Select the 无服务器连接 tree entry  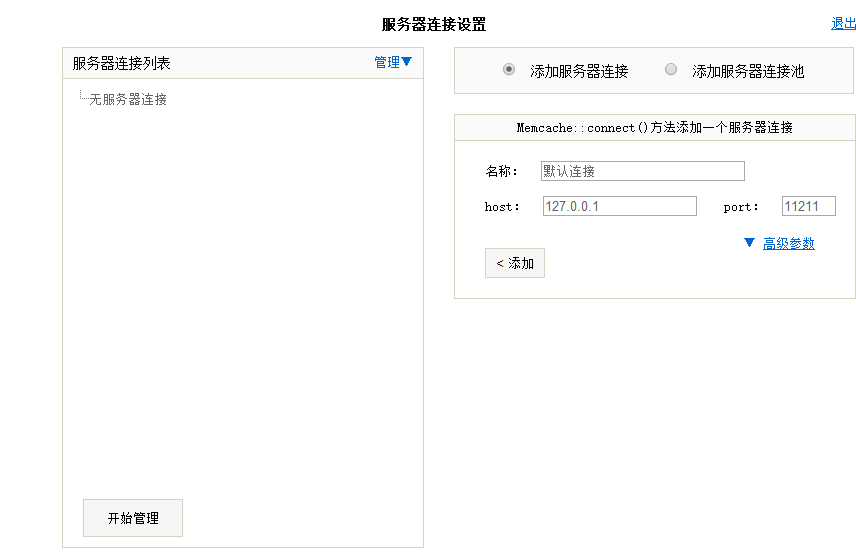click(128, 99)
